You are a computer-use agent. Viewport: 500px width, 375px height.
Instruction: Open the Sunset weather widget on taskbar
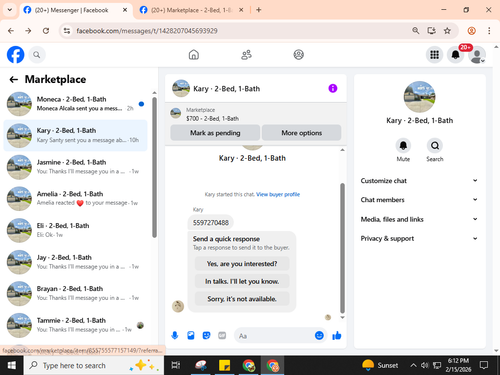380,365
